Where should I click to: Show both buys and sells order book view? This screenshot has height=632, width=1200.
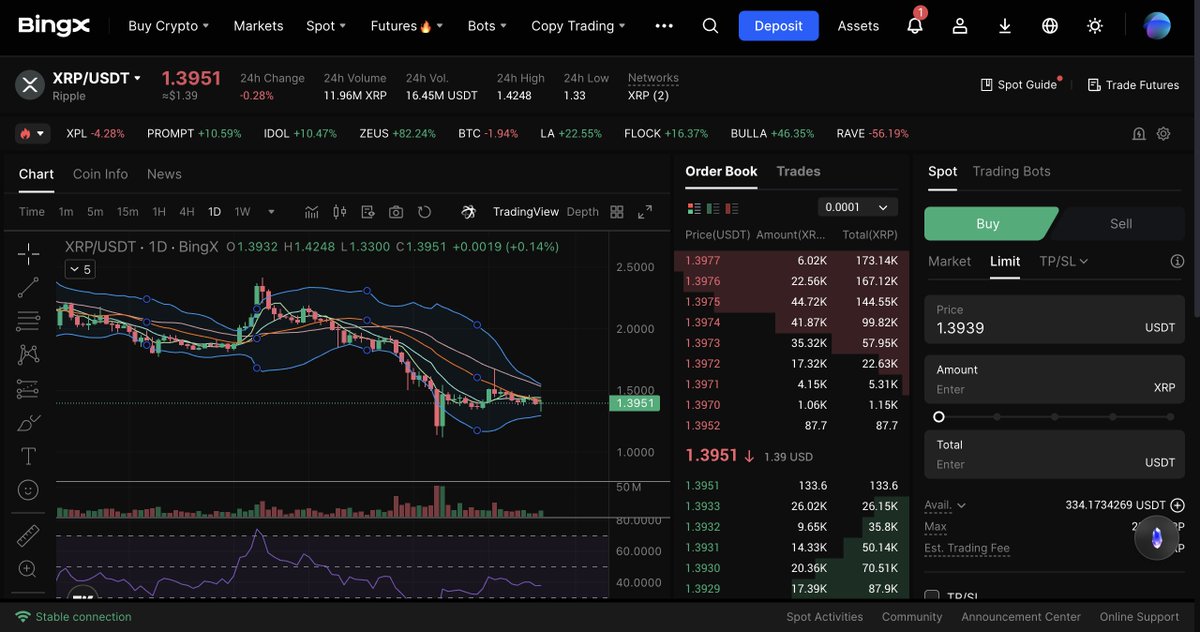tap(693, 208)
